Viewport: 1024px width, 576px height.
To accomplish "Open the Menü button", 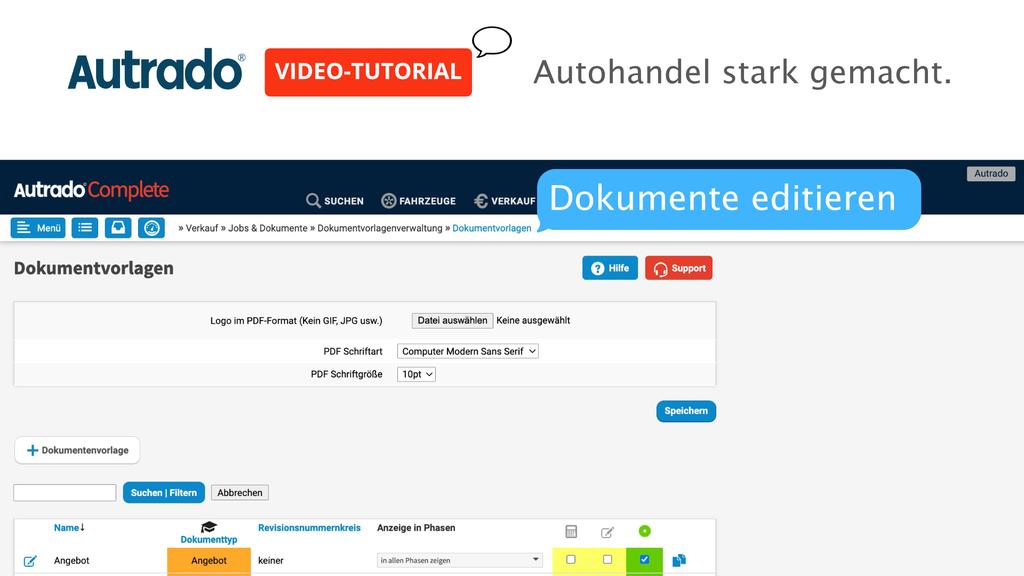I will tap(38, 228).
